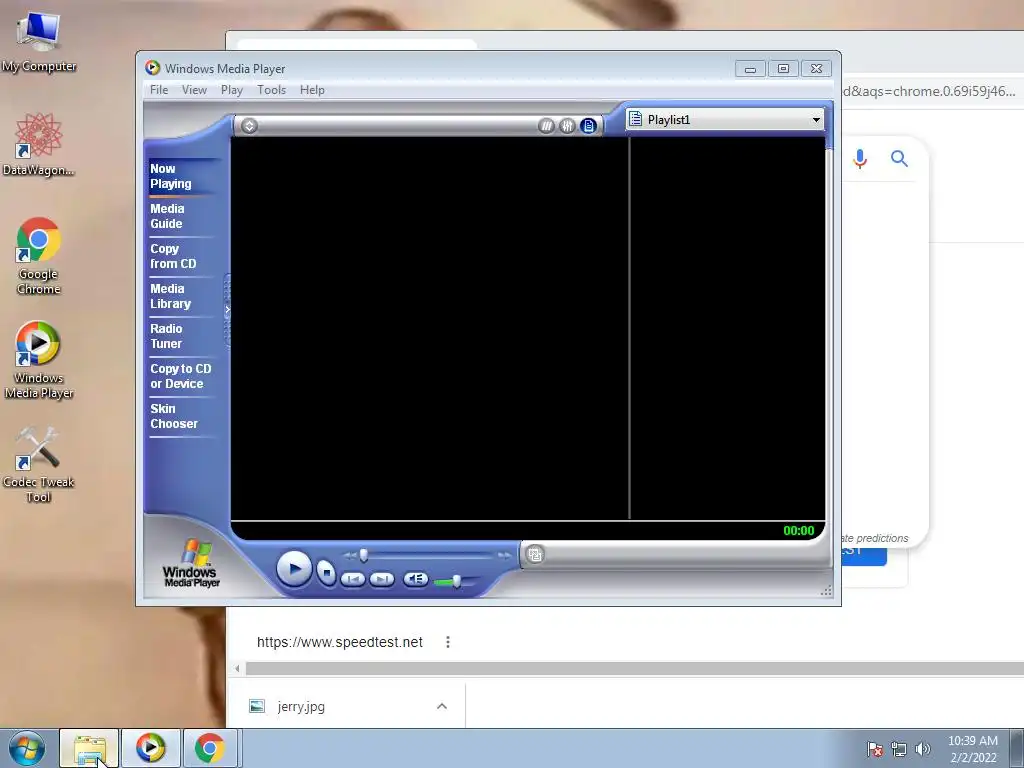The width and height of the screenshot is (1024, 768).
Task: Expand the jerry.jpg download options chevron
Action: 442,706
